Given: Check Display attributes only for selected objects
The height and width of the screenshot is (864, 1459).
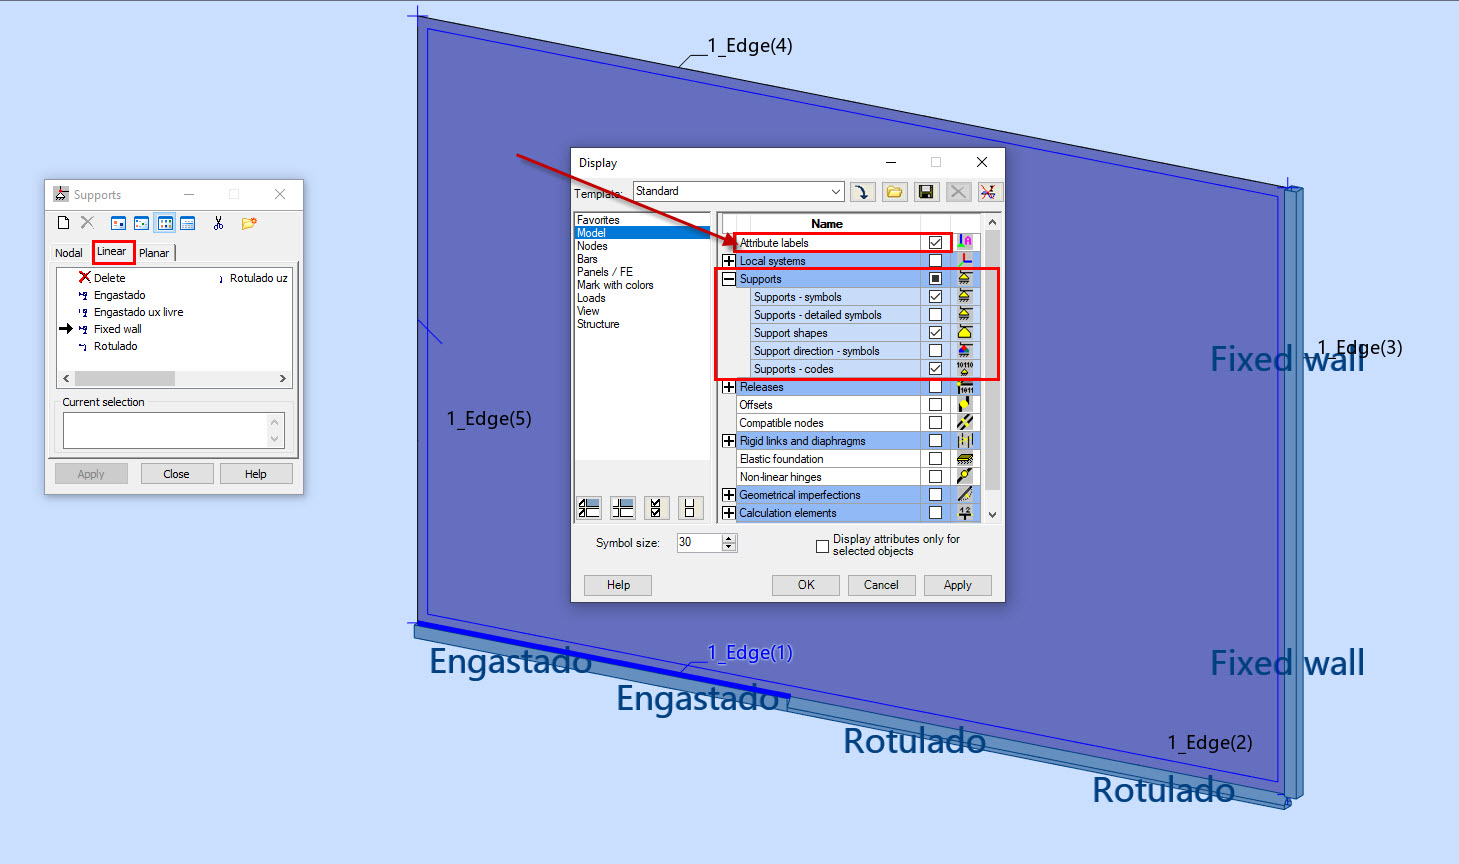Looking at the screenshot, I should pyautogui.click(x=822, y=546).
